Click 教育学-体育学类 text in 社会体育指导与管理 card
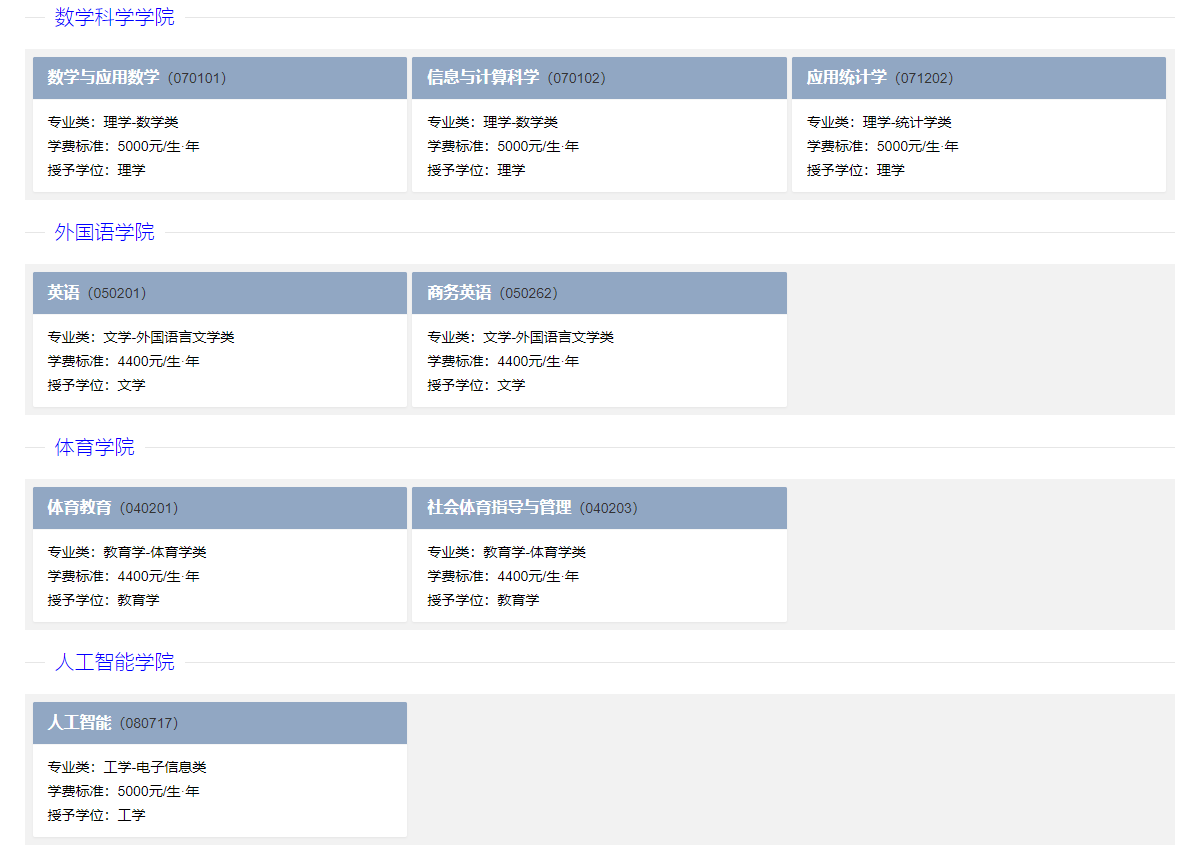 (534, 552)
